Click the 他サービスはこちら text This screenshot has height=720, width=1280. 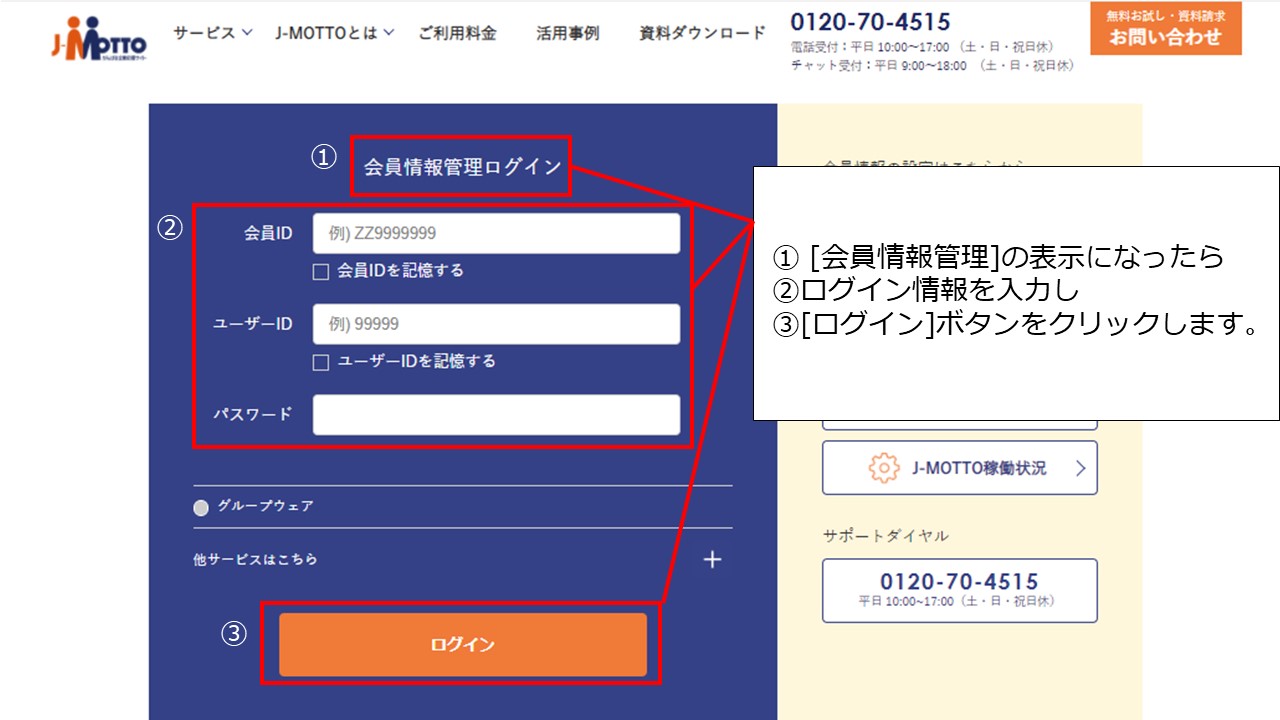pos(255,559)
